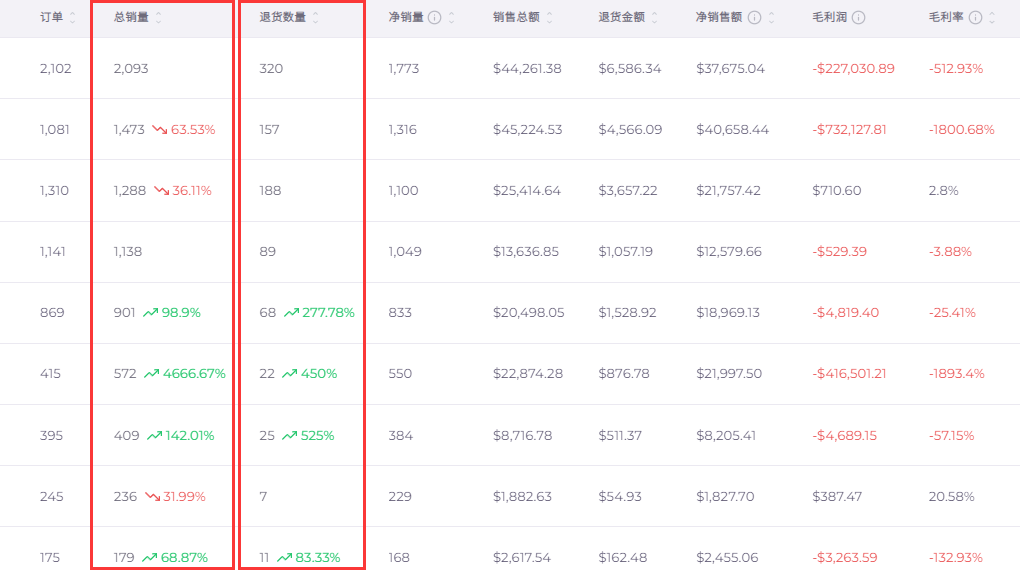The height and width of the screenshot is (573, 1020).
Task: Select gross margin -1800.68%
Action: point(961,129)
